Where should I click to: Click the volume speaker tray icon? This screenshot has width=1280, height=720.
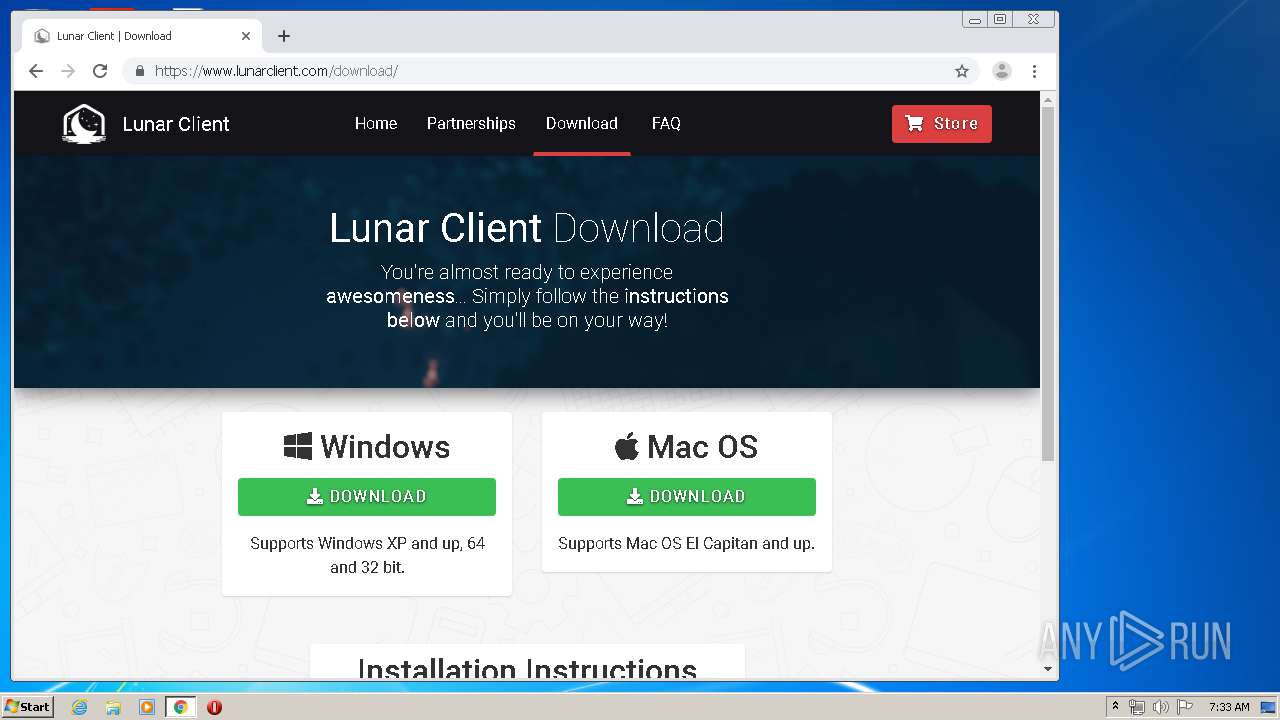pyautogui.click(x=1160, y=707)
